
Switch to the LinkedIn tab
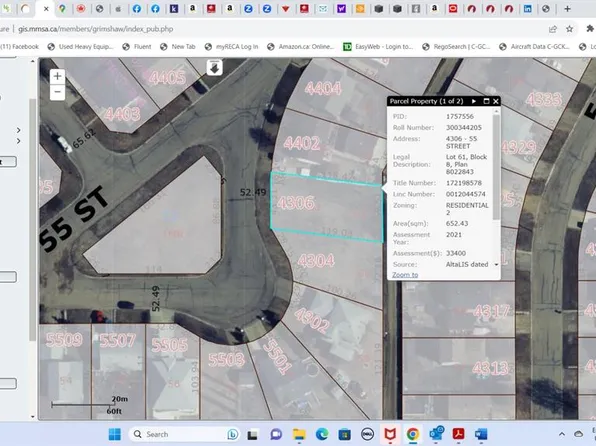(x=528, y=9)
